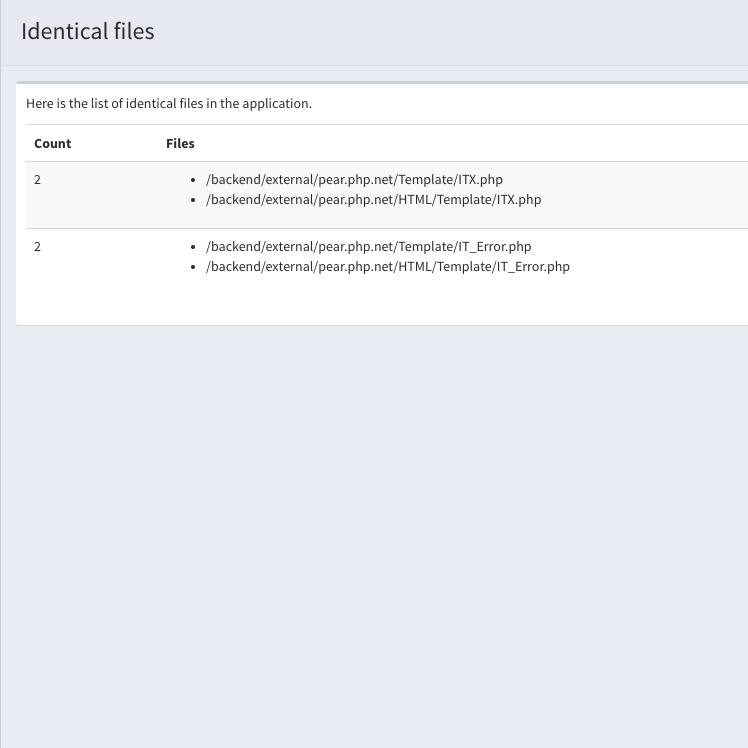Viewport: 748px width, 748px height.
Task: Click the empty white area below IT_Error.php rows
Action: (x=382, y=303)
